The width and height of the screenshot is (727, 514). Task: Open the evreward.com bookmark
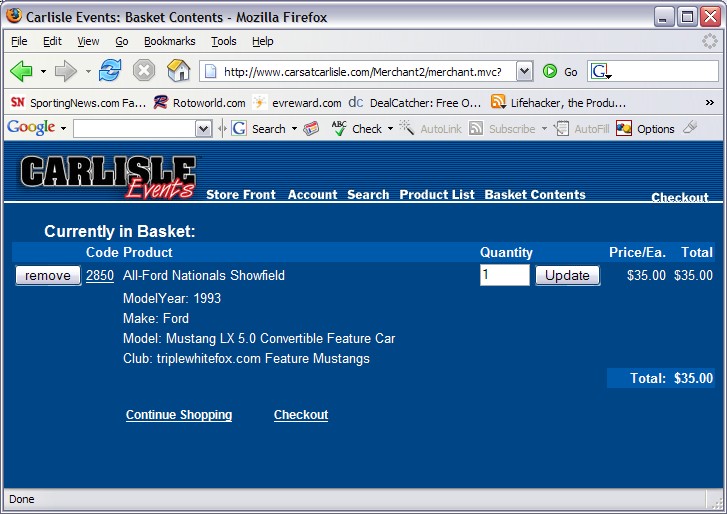pos(297,102)
